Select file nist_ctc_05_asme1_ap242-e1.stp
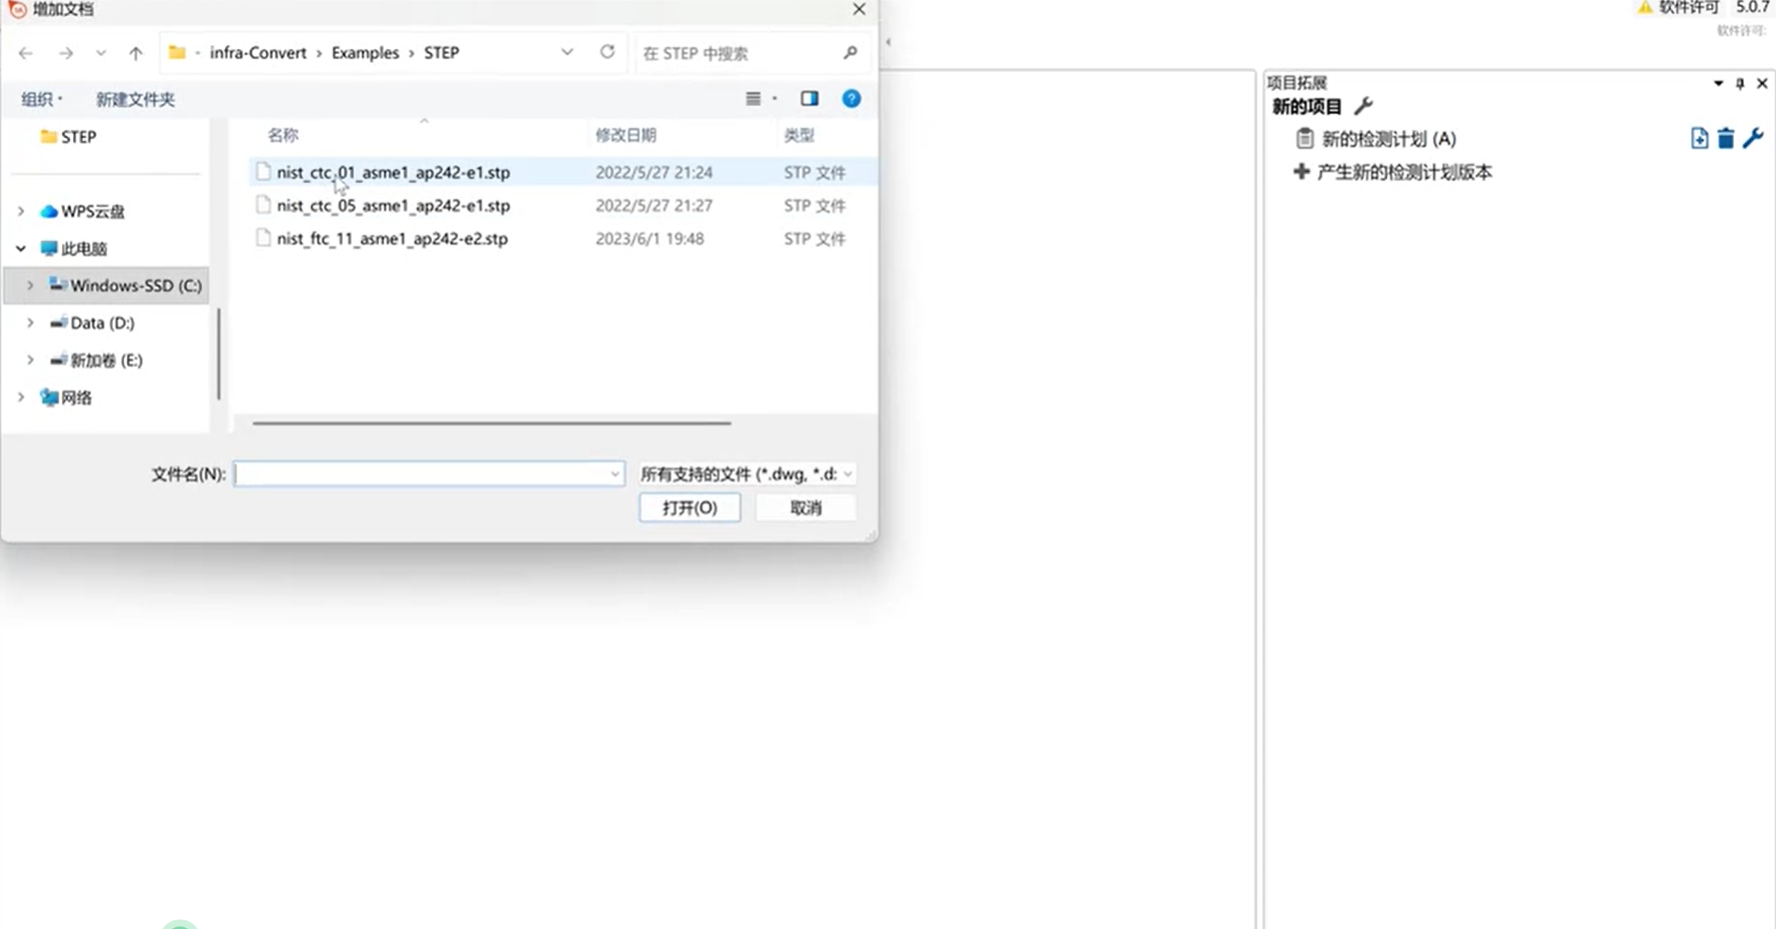Viewport: 1776px width, 929px height. tap(393, 206)
